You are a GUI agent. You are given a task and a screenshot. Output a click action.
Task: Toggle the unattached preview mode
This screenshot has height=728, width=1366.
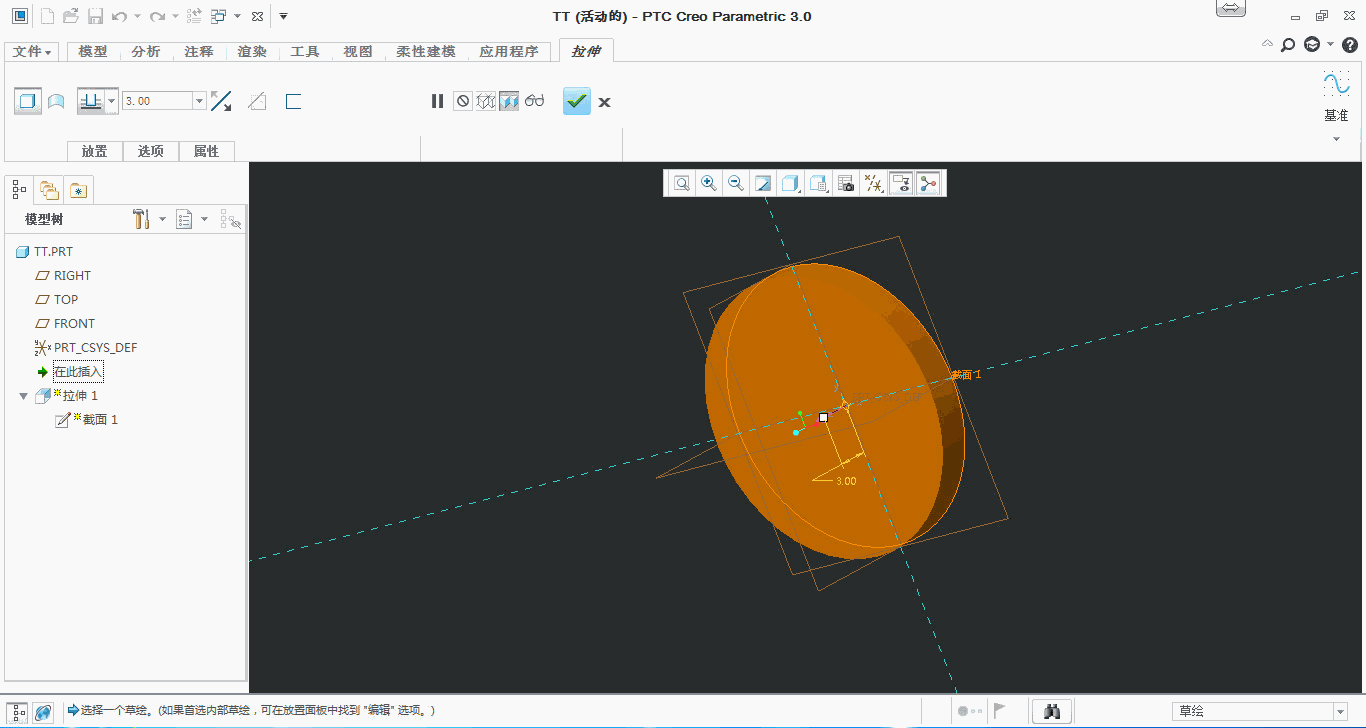pyautogui.click(x=486, y=101)
